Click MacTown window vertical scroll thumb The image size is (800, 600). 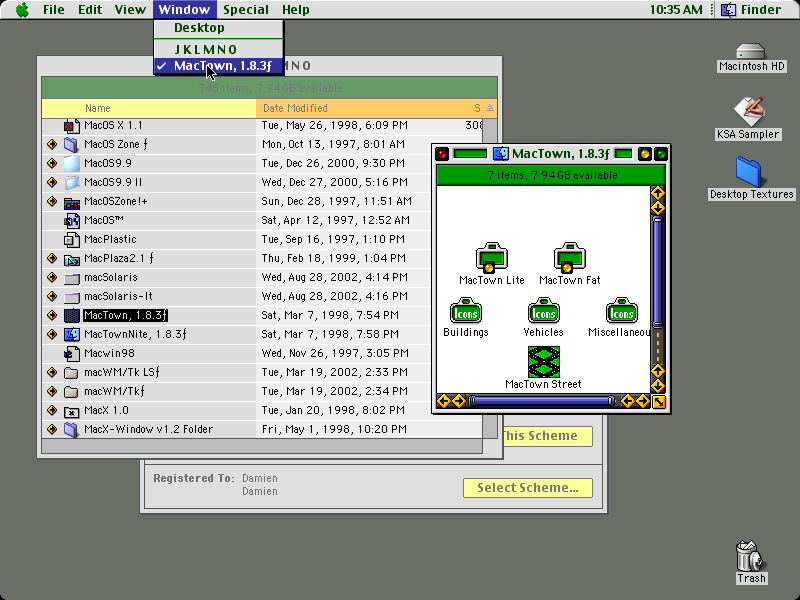click(658, 272)
